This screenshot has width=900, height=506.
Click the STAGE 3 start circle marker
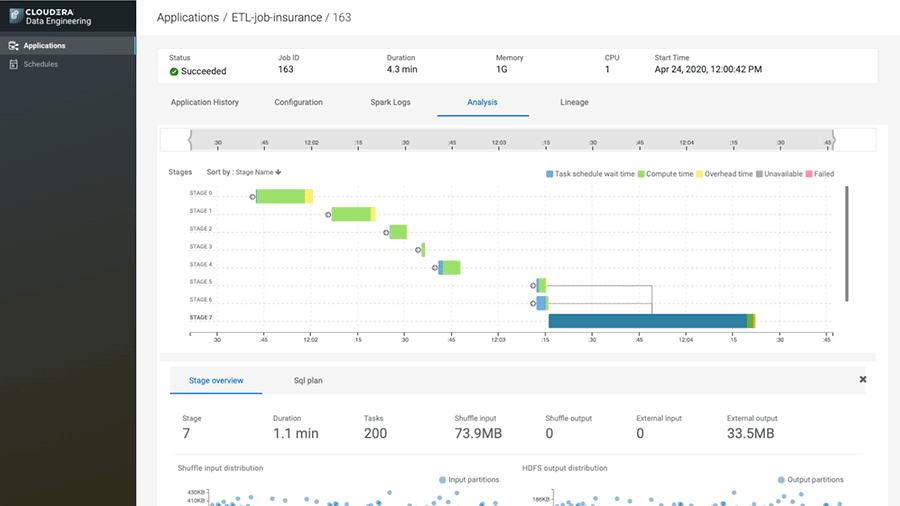tap(418, 250)
